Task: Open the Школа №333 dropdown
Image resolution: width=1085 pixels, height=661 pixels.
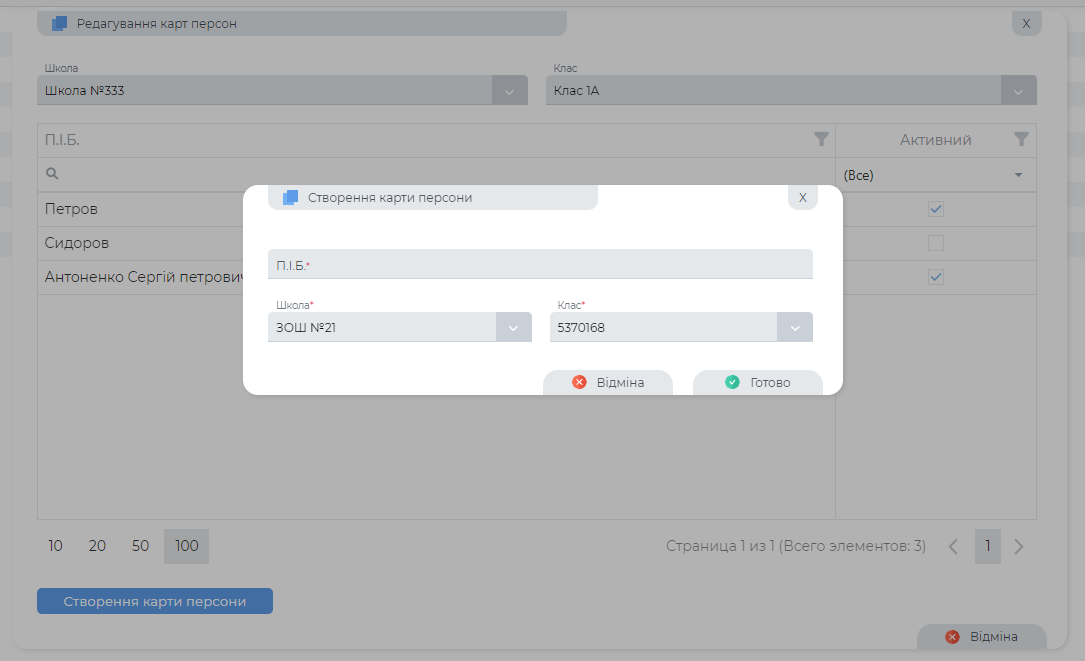Action: [509, 91]
